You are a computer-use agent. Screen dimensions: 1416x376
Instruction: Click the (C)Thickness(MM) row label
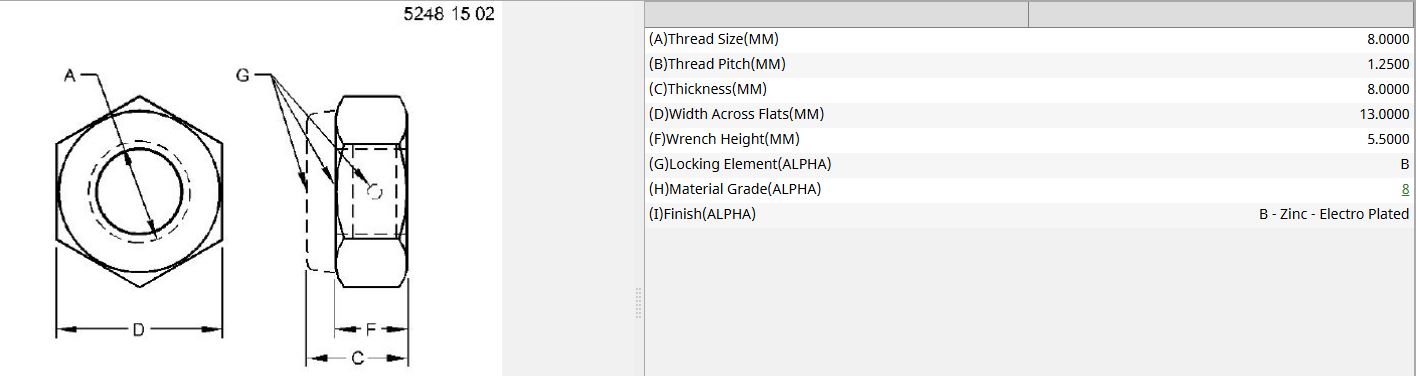pos(708,89)
